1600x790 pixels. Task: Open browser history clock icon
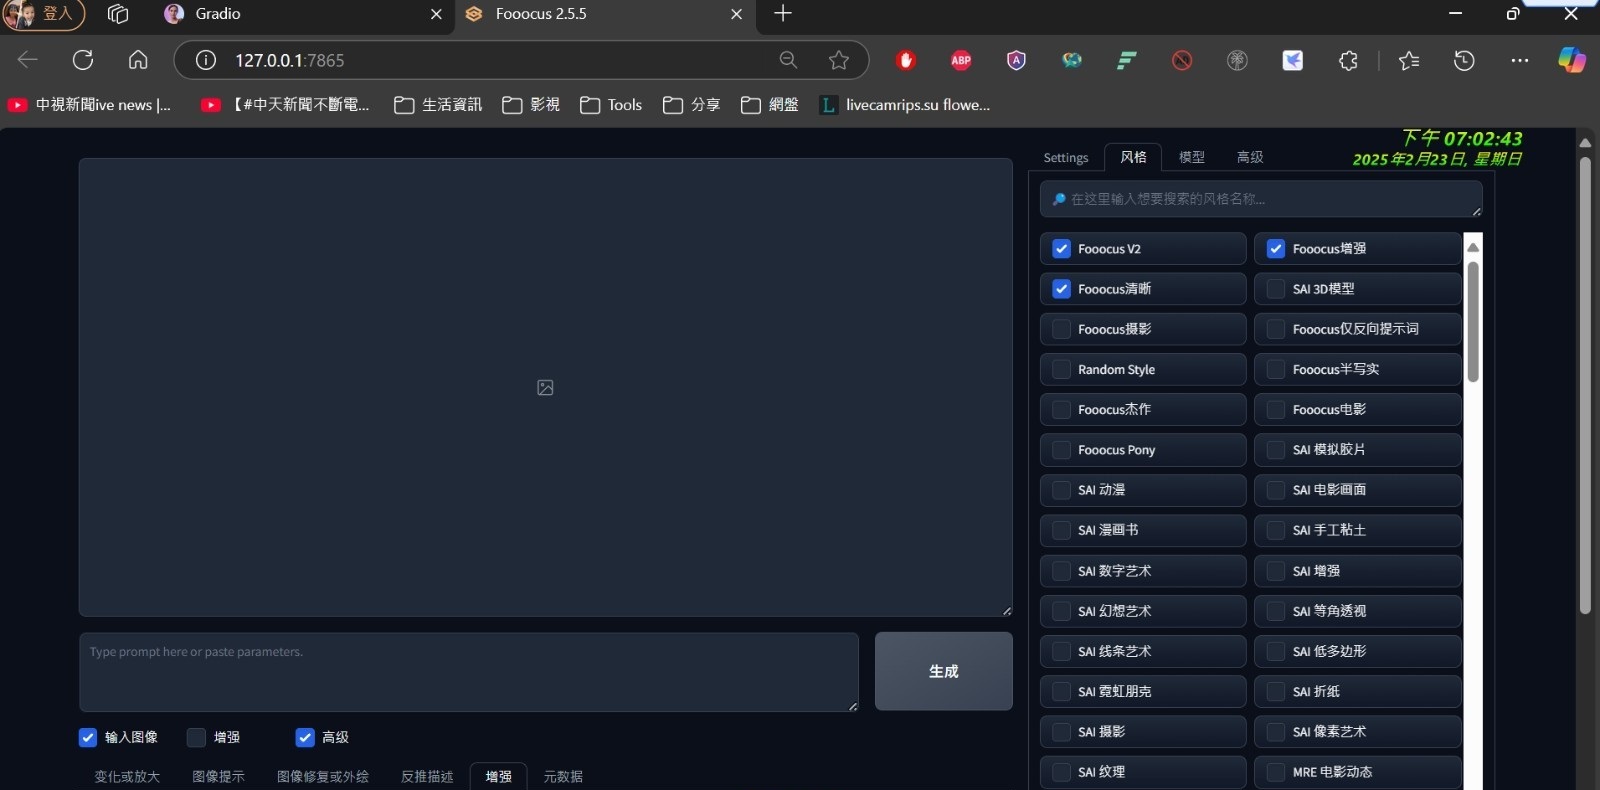click(x=1464, y=60)
